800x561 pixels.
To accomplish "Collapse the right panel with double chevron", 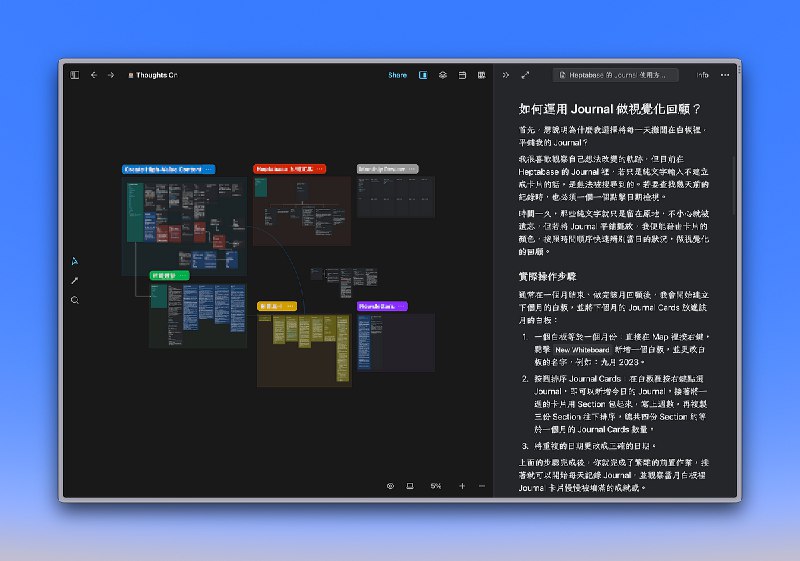I will click(x=506, y=75).
